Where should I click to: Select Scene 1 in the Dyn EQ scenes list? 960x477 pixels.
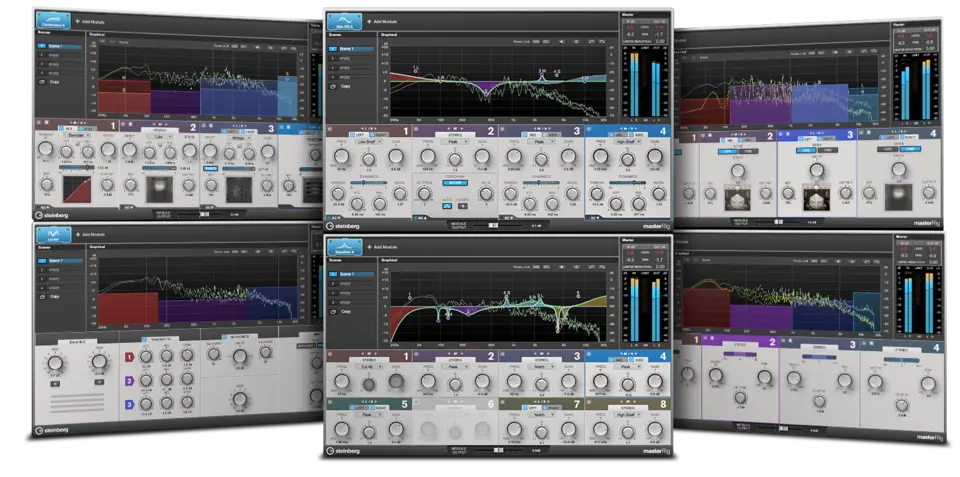(349, 48)
